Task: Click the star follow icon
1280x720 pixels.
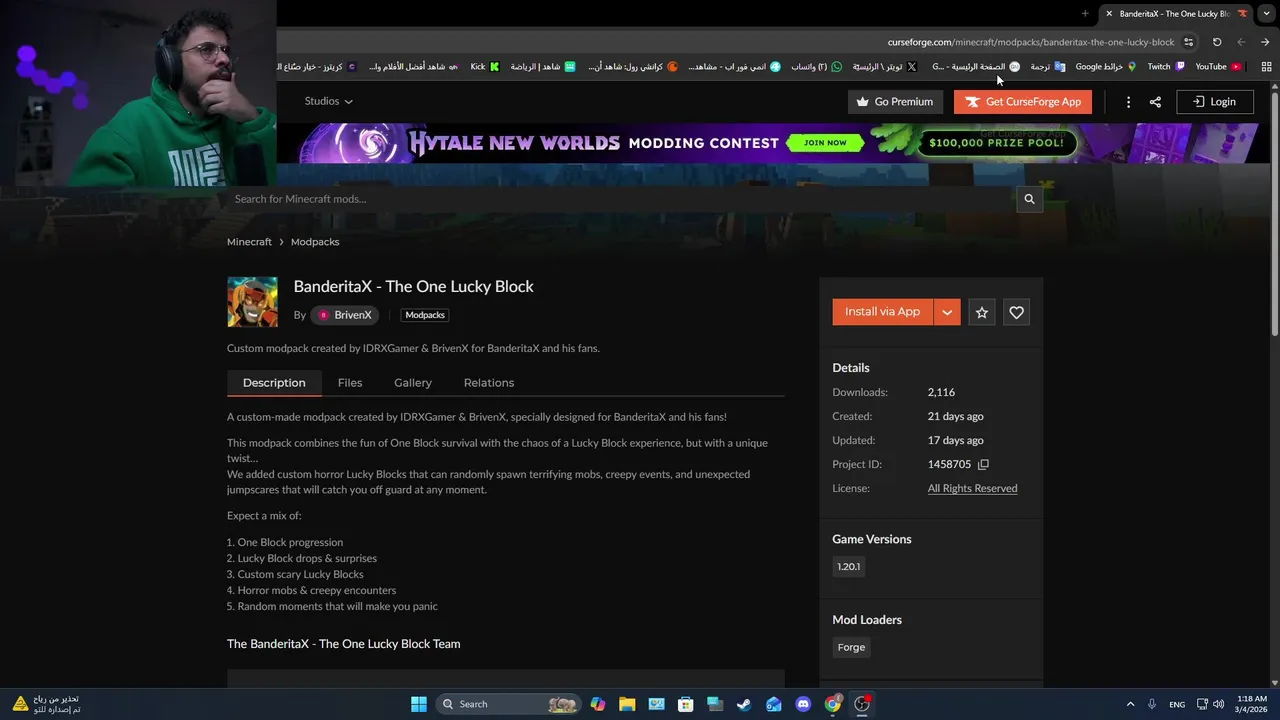Action: pyautogui.click(x=982, y=312)
